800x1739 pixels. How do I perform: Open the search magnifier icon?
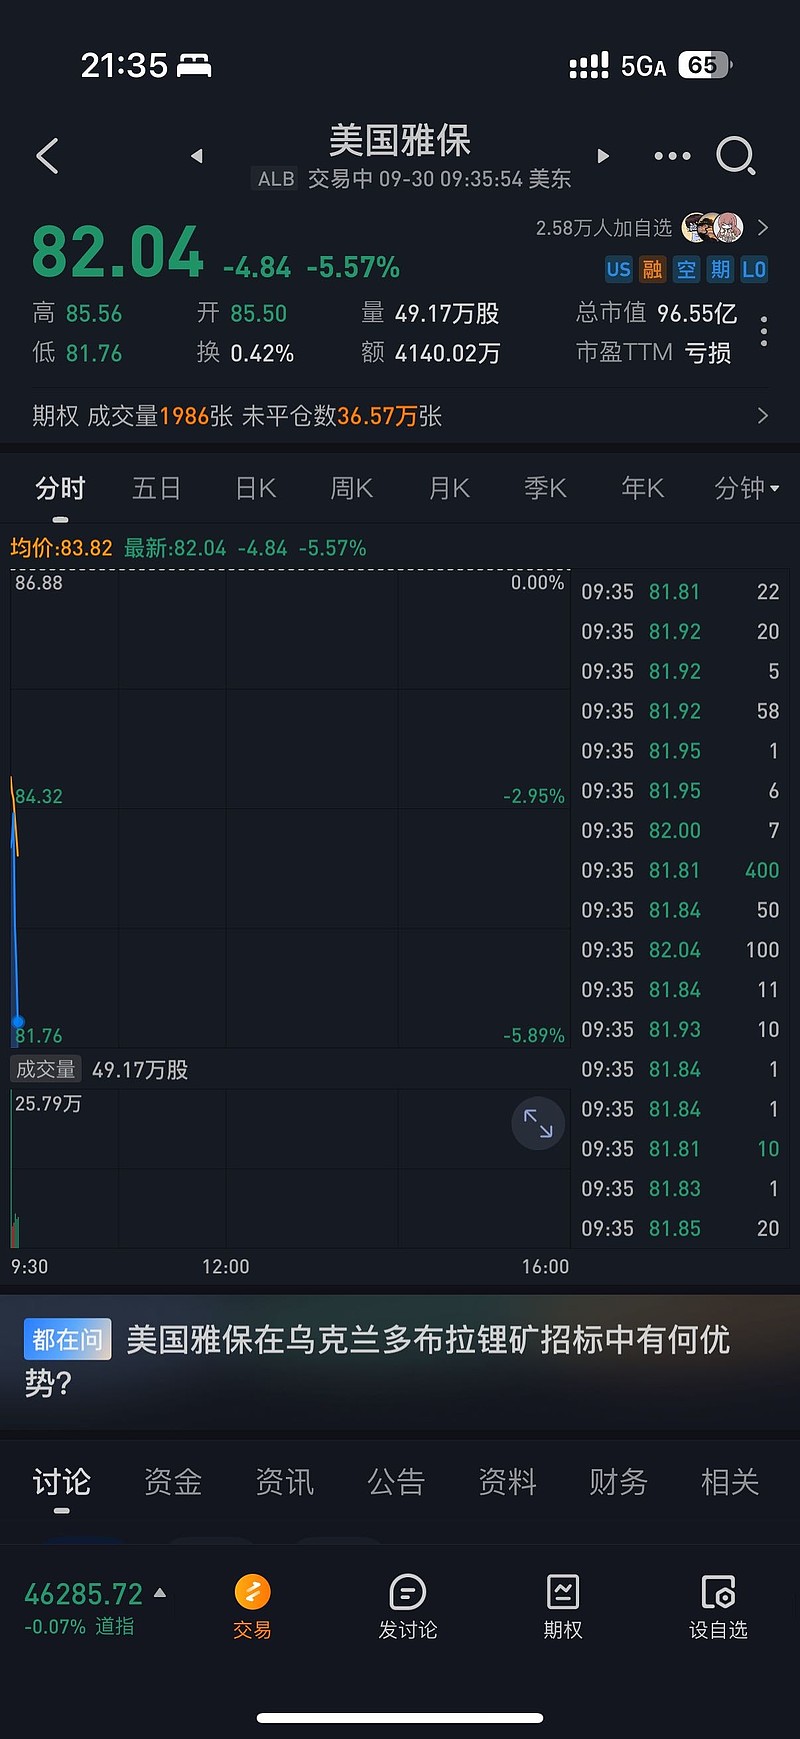tap(736, 156)
